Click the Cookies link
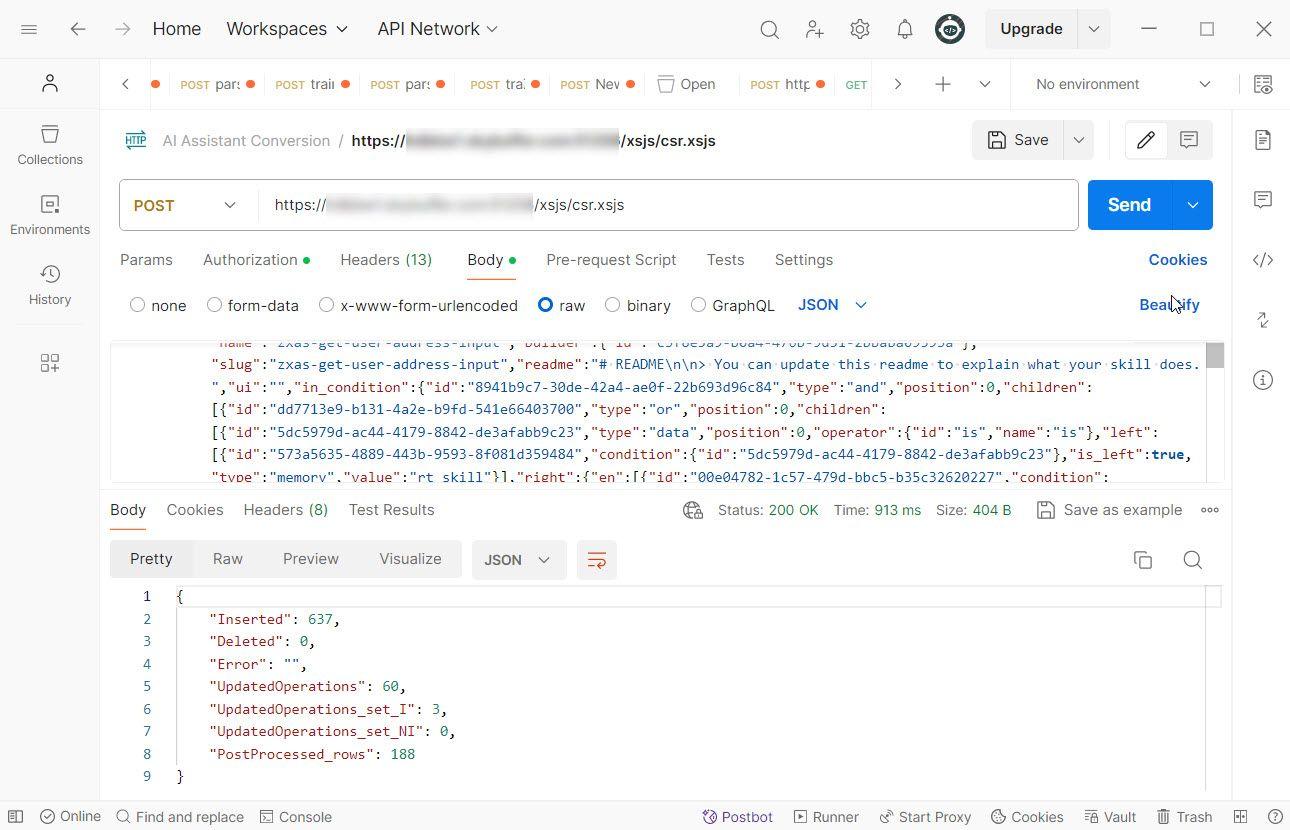 [1177, 260]
